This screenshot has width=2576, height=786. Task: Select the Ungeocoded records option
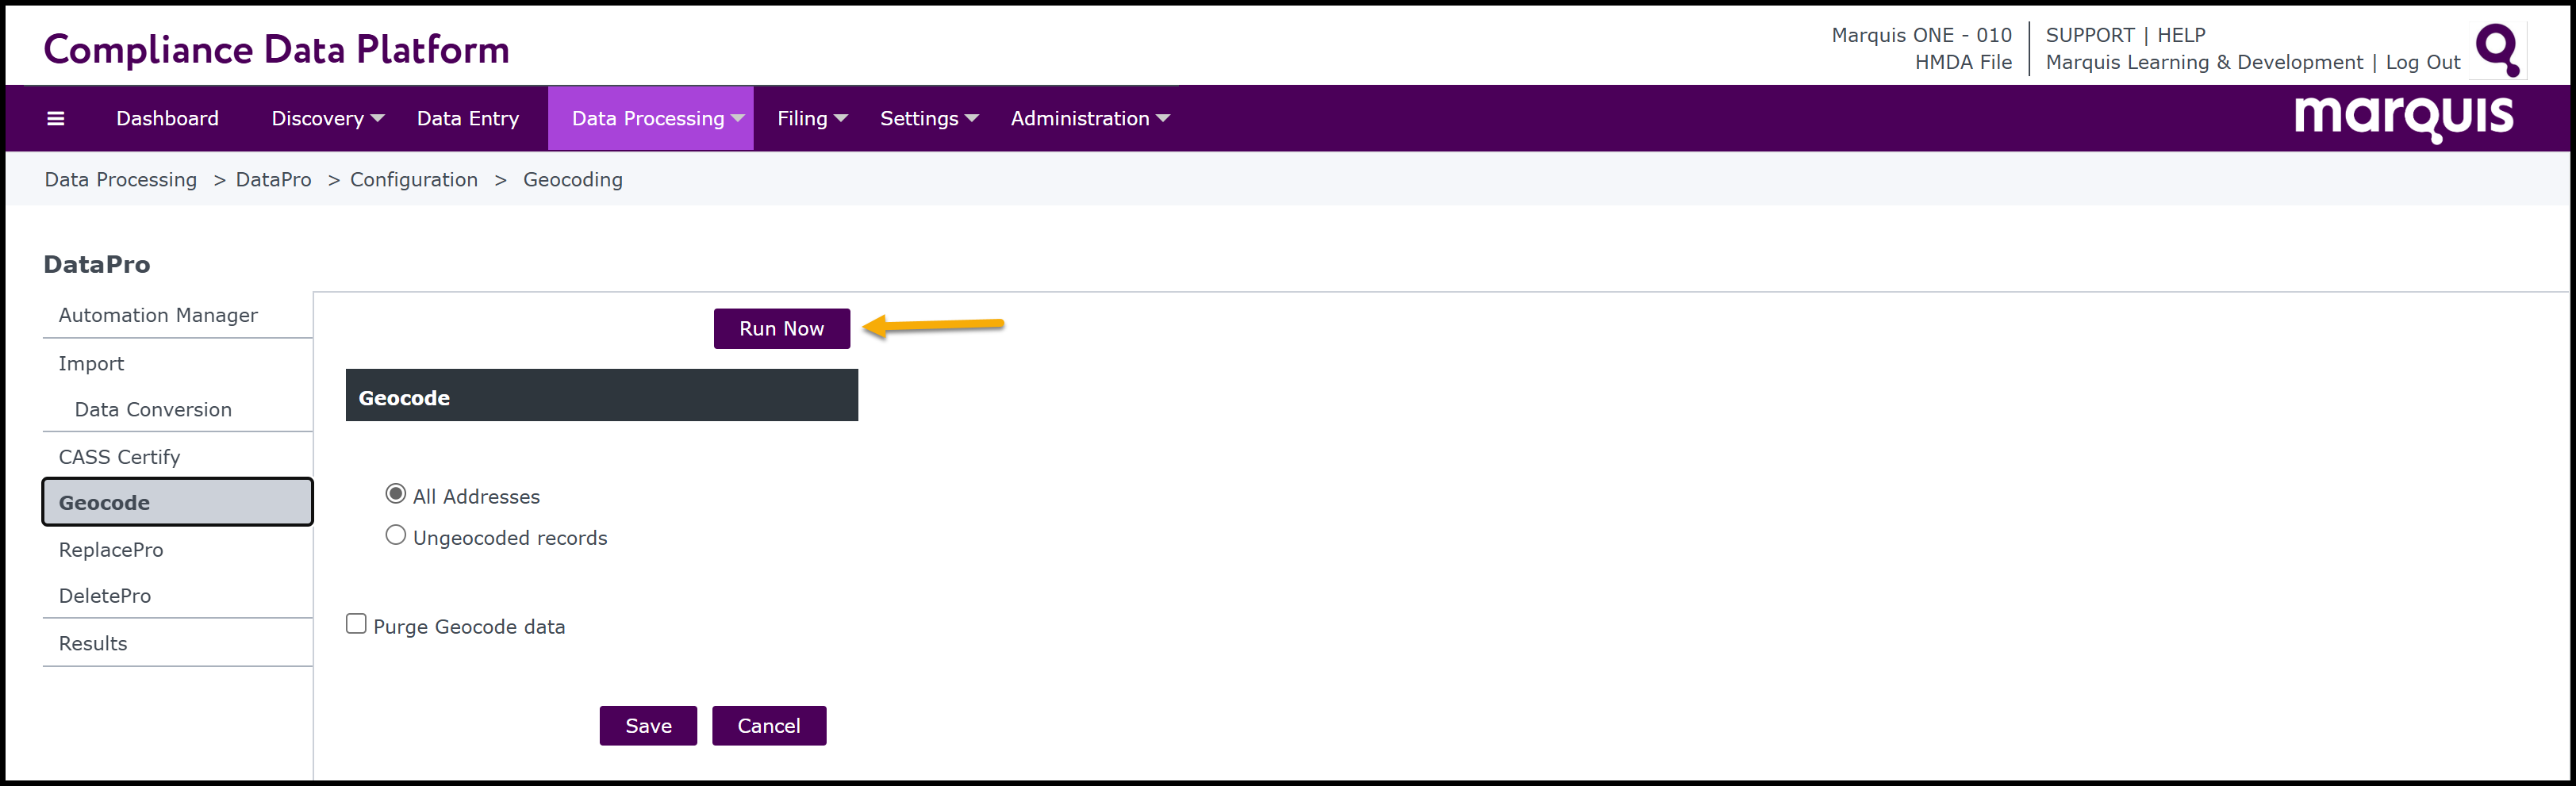pos(396,536)
